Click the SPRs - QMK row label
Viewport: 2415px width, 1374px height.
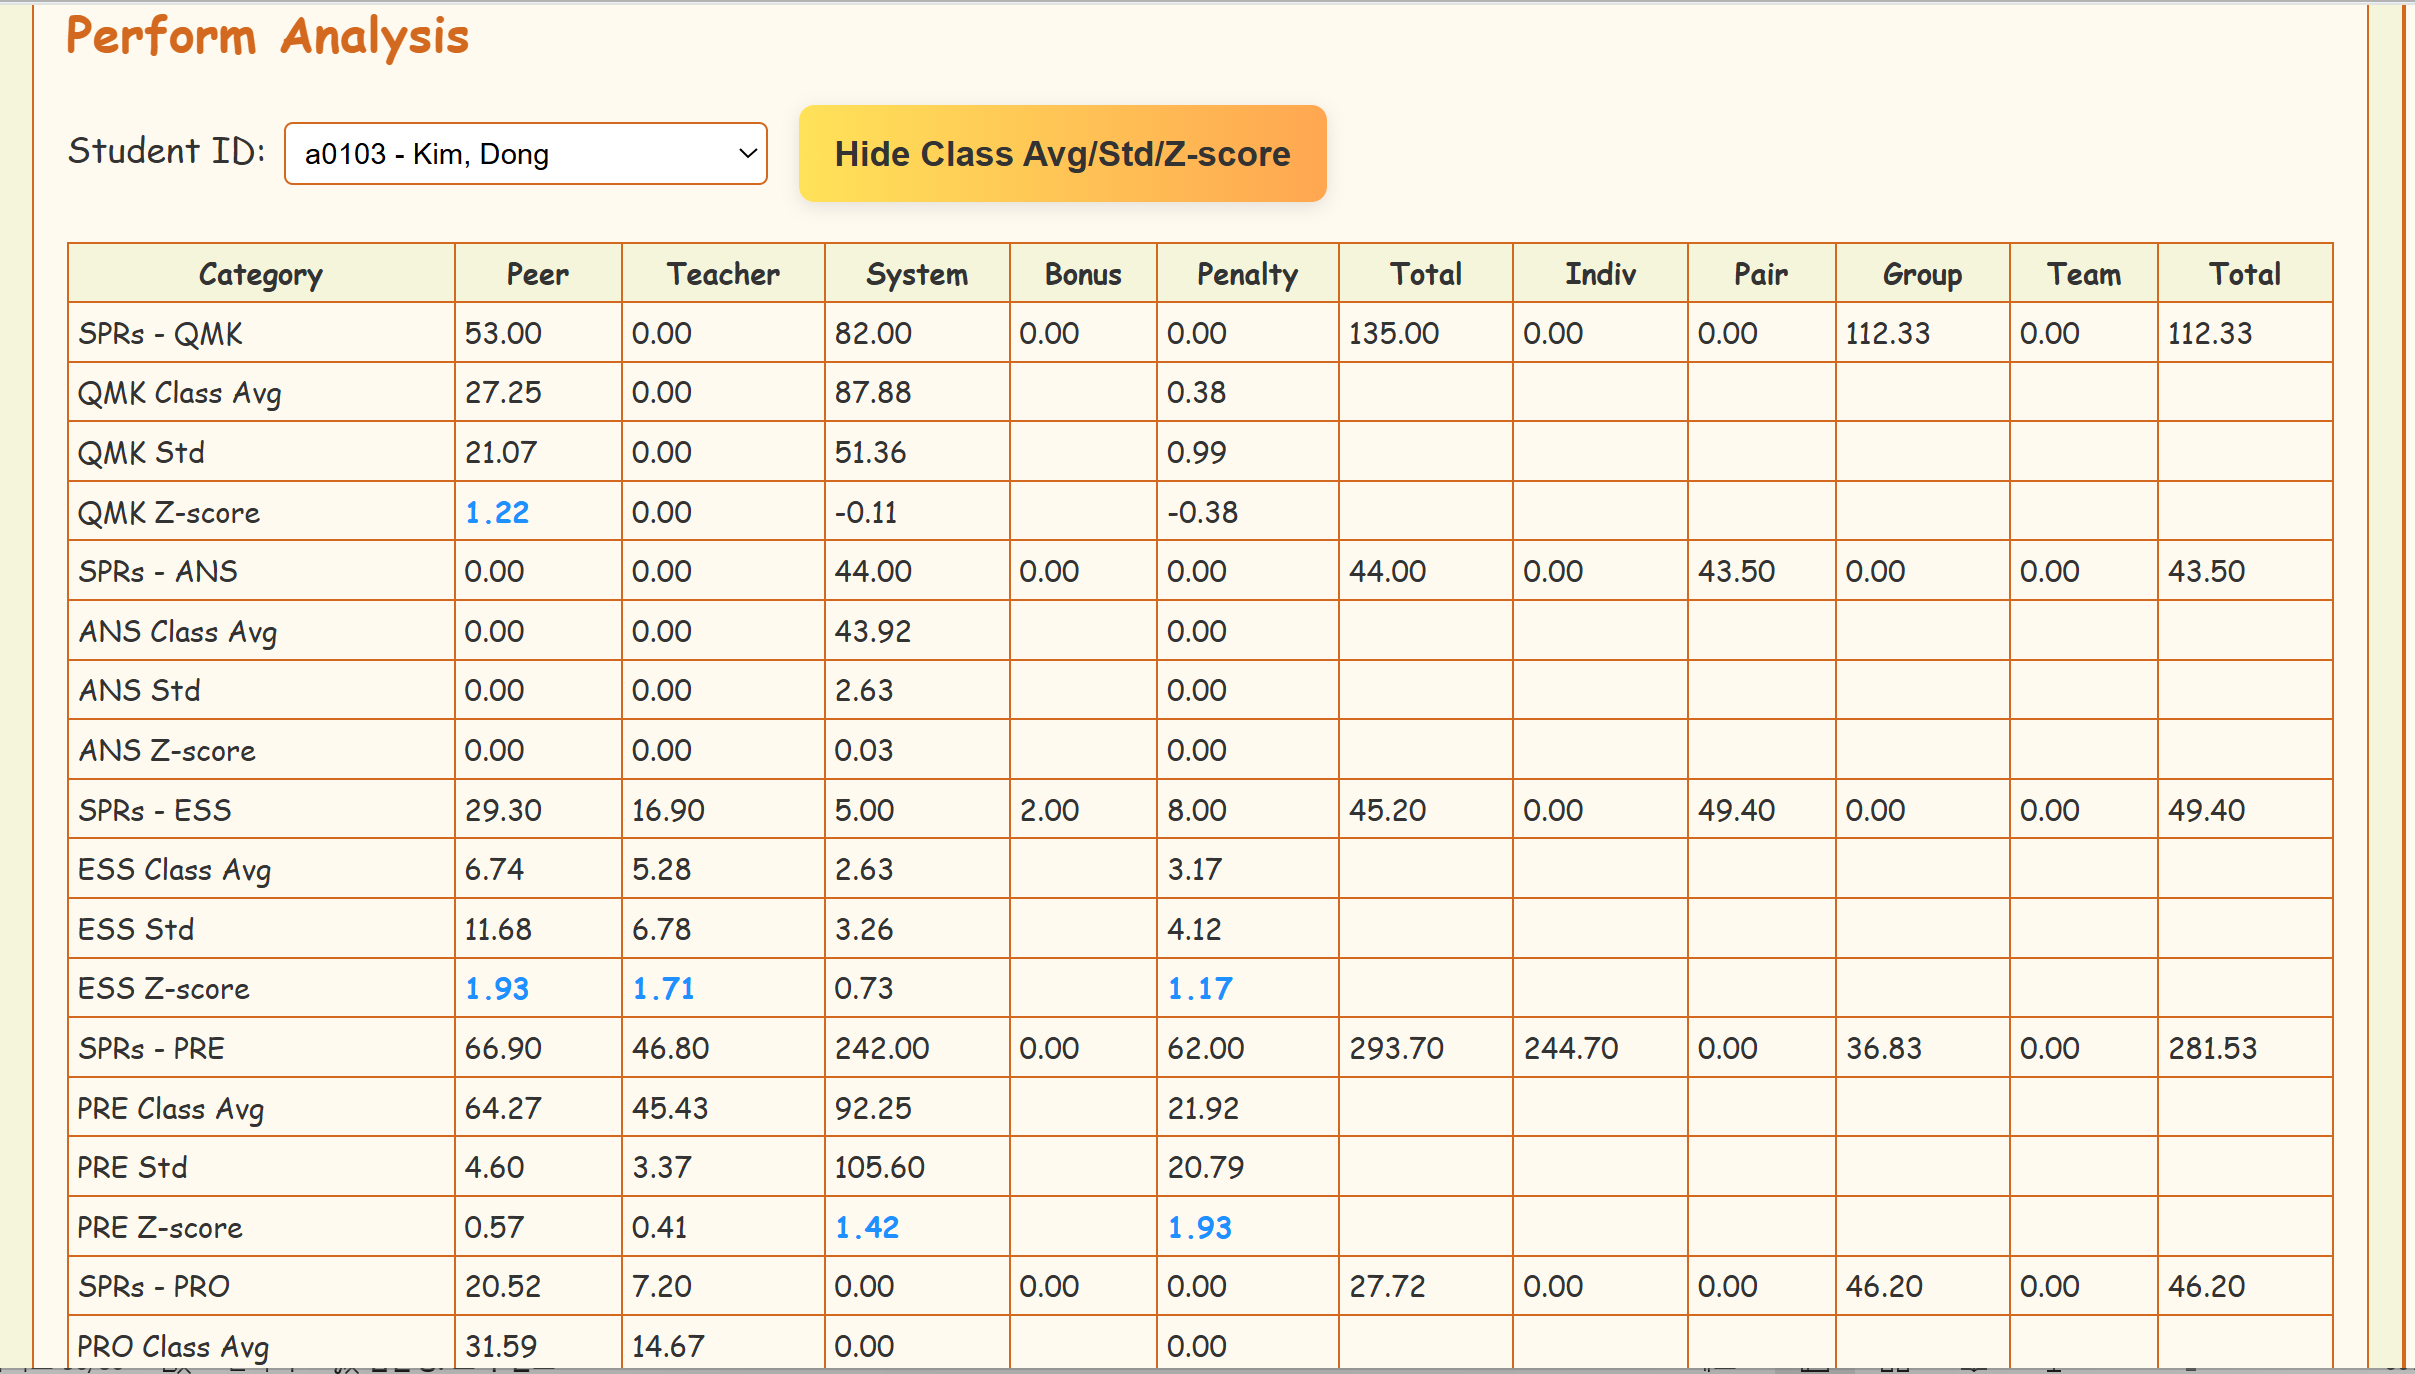tap(160, 333)
